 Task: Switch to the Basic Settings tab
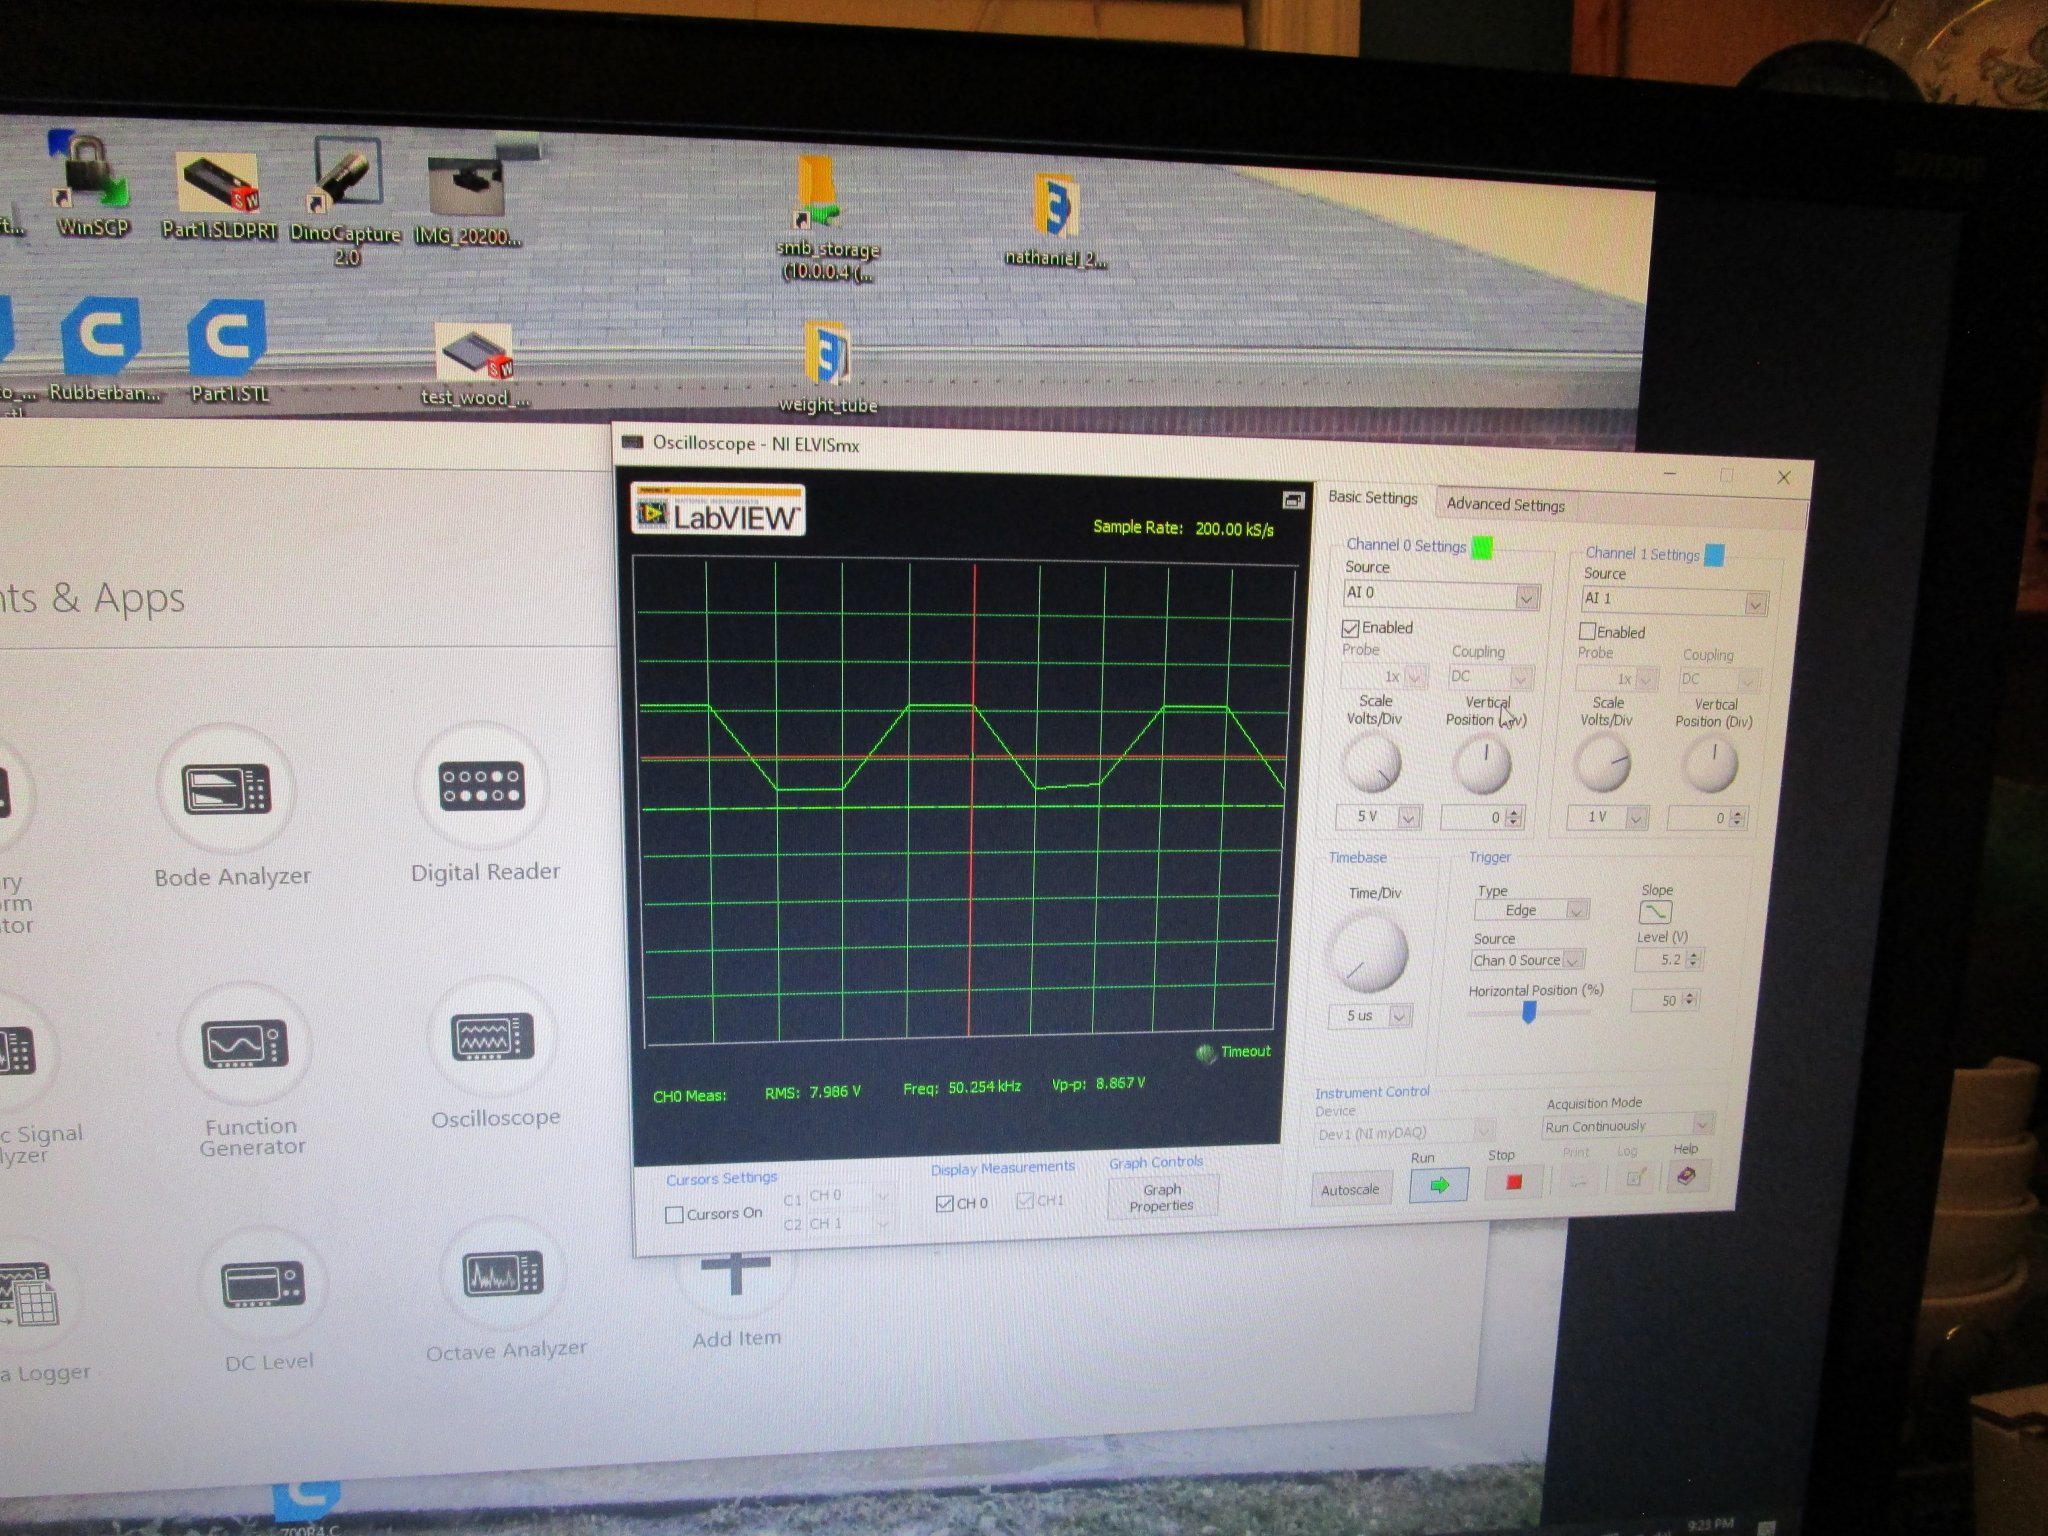coord(1372,498)
